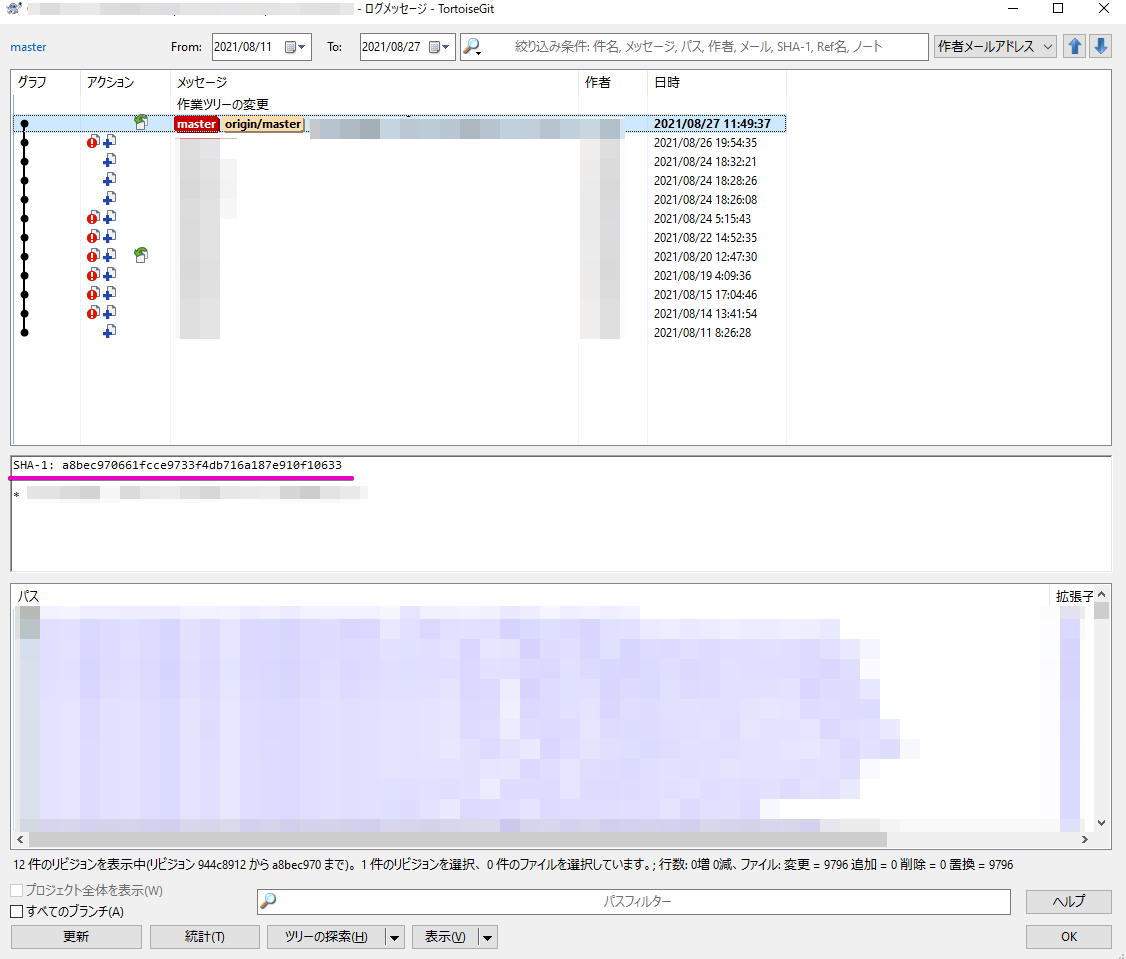1126x959 pixels.
Task: Click the 統計 button
Action: pos(205,937)
